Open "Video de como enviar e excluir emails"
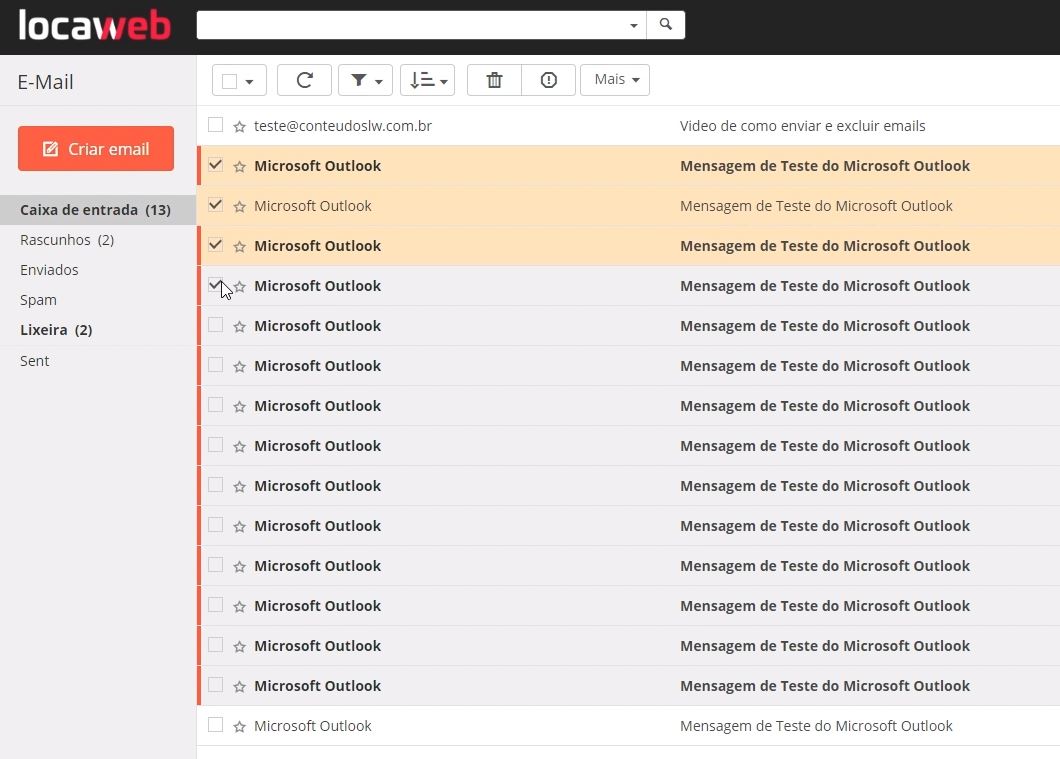Screen dimensions: 1060x759 (802, 126)
